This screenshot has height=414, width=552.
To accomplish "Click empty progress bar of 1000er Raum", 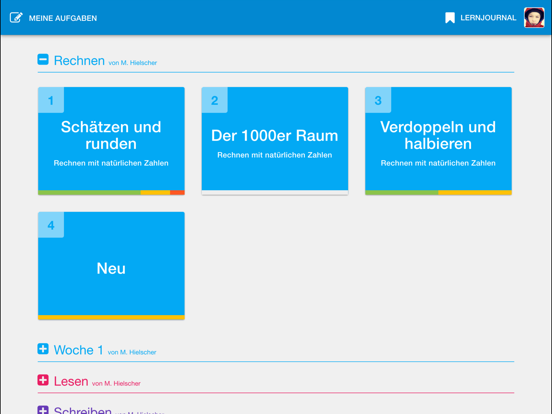I will (x=275, y=193).
